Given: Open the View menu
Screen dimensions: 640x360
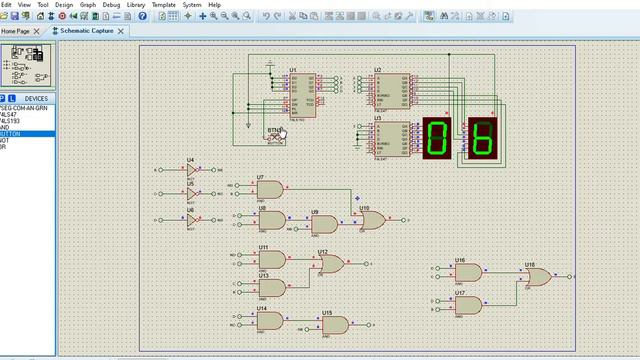Looking at the screenshot, I should [x=24, y=5].
